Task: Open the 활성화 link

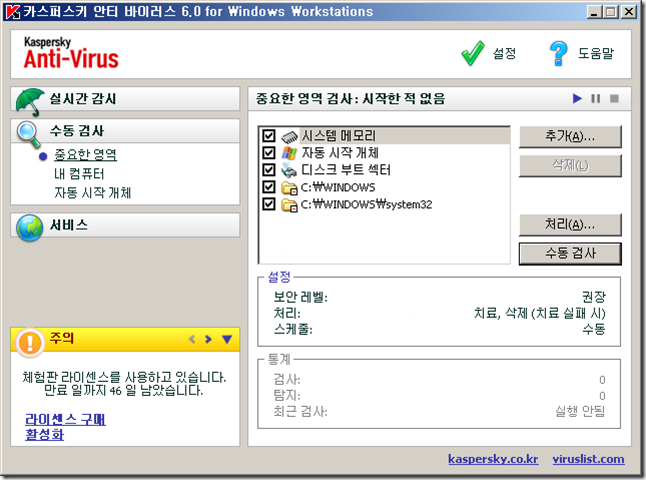Action: click(x=44, y=434)
